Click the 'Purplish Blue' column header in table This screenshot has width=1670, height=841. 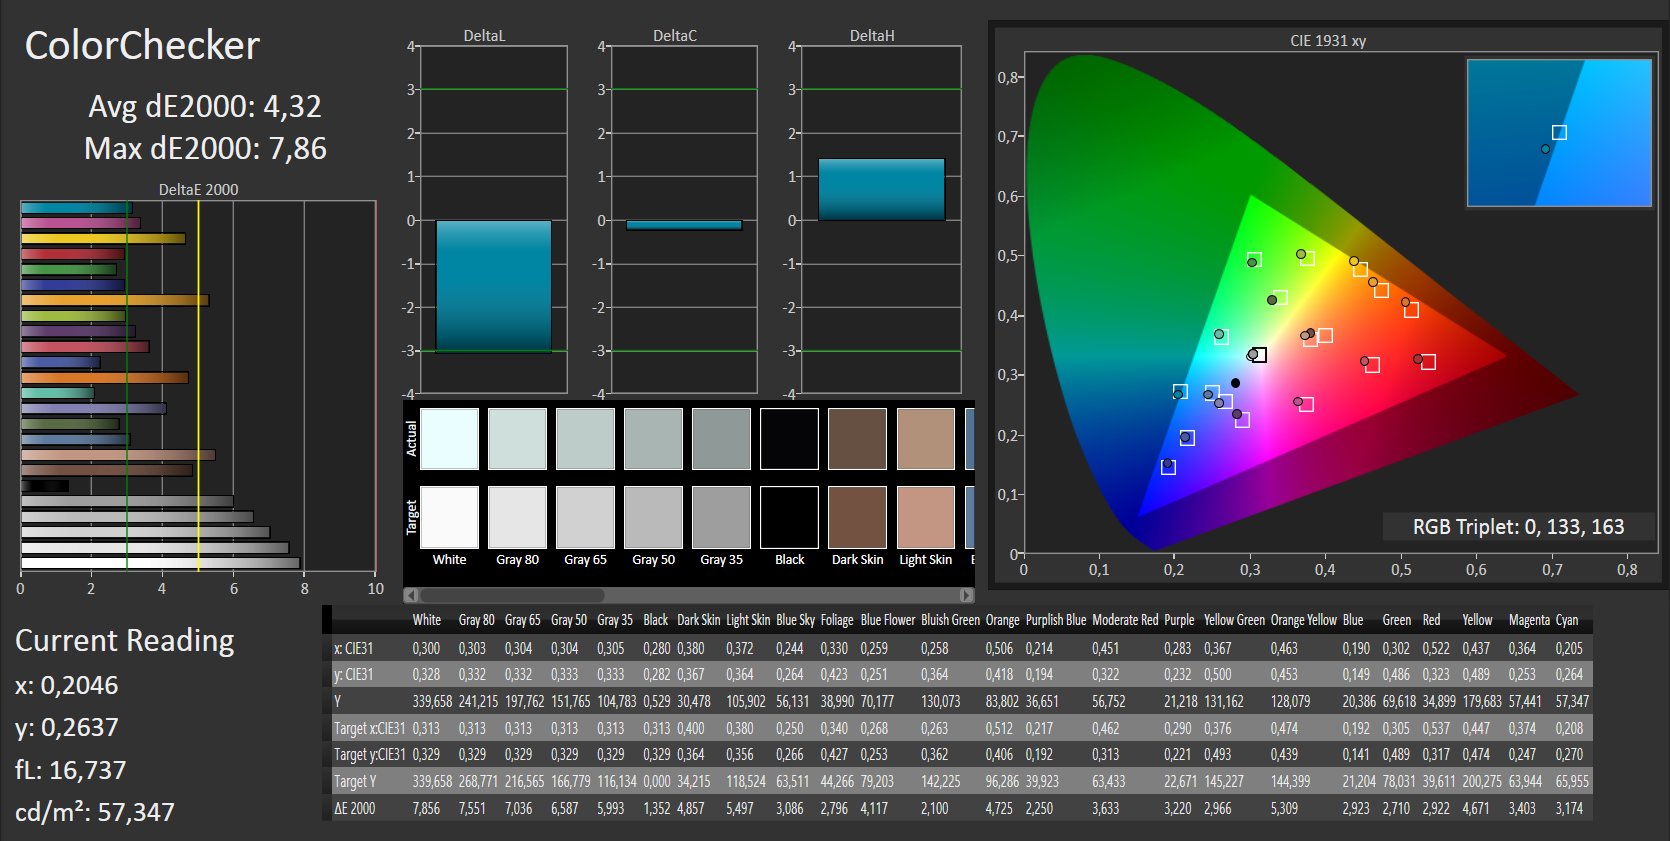1056,620
